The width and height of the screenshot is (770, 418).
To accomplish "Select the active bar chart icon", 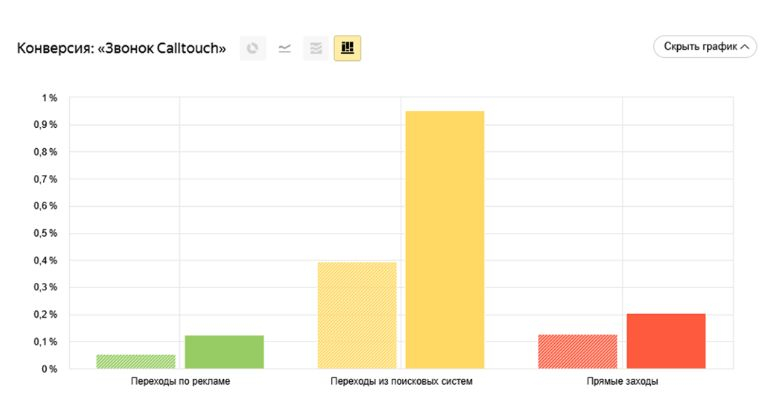I will pos(348,48).
